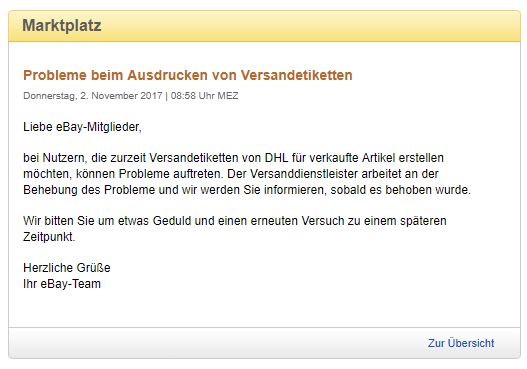Click the word Versandetiketten in the first paragraph
The height and width of the screenshot is (369, 527).
click(x=194, y=158)
